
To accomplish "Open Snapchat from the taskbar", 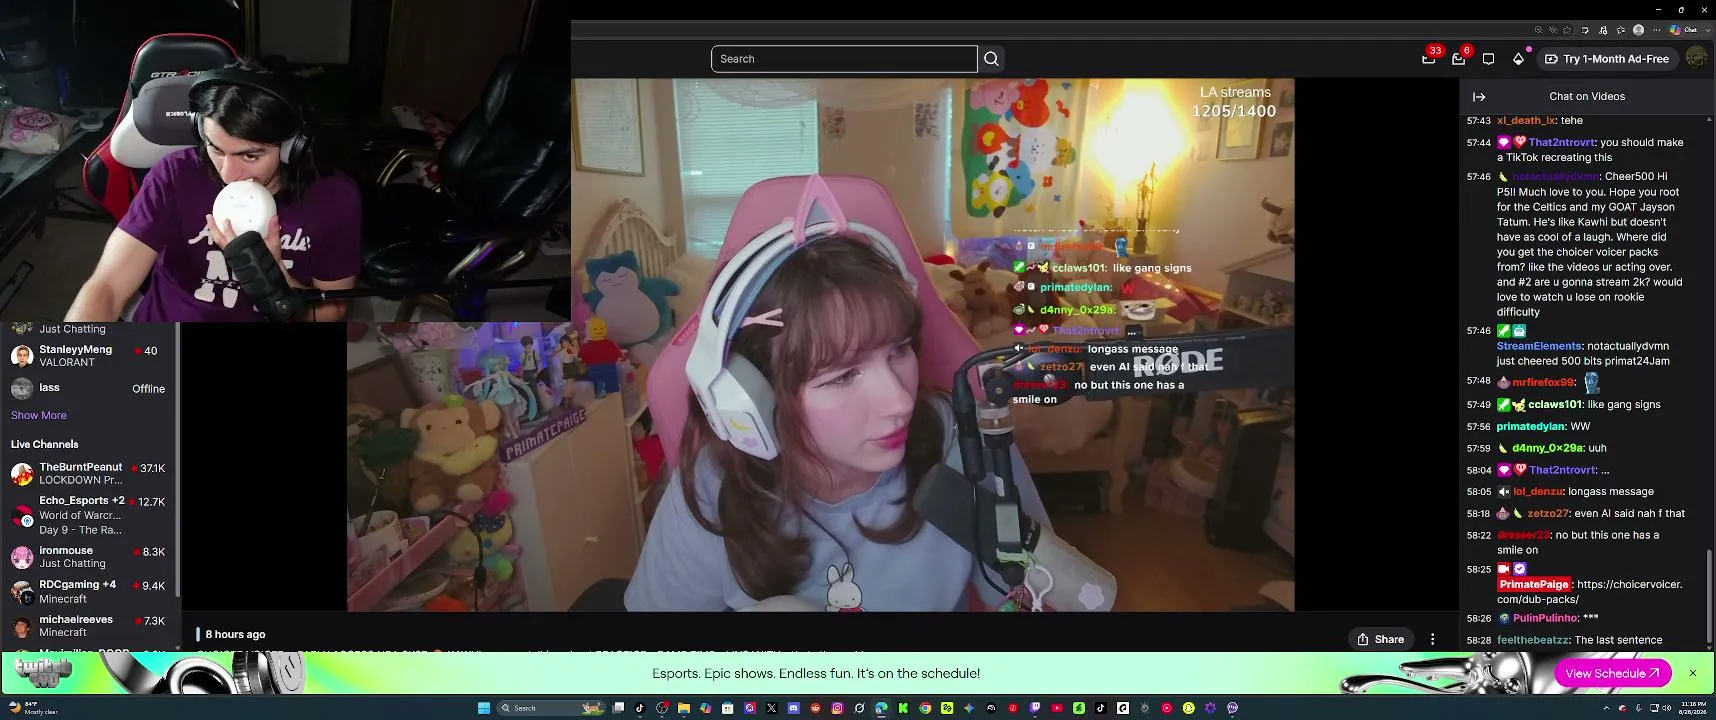I will [1188, 708].
